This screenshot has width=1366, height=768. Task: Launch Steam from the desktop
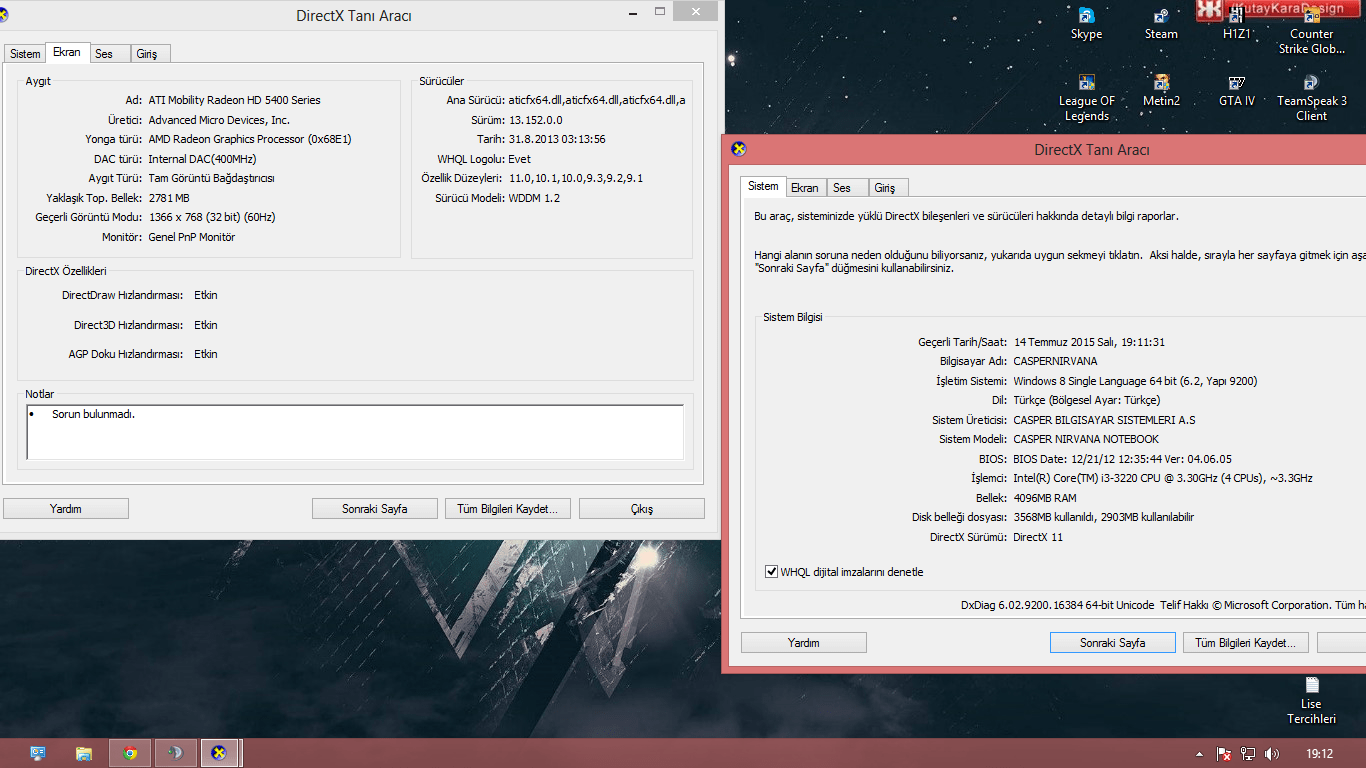[x=1161, y=24]
